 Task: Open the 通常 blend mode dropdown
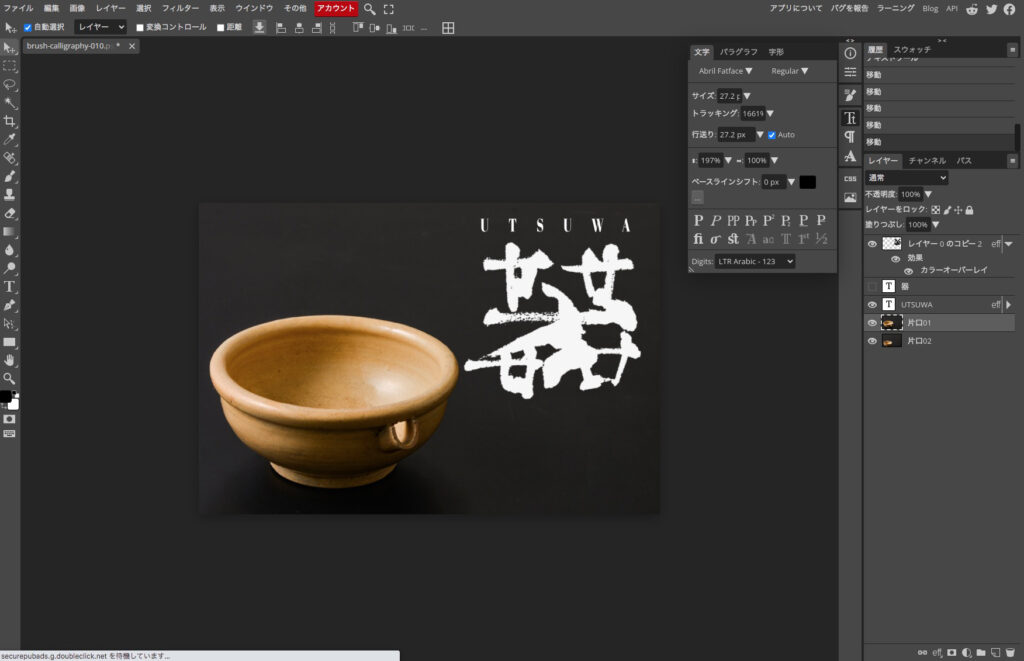click(907, 178)
